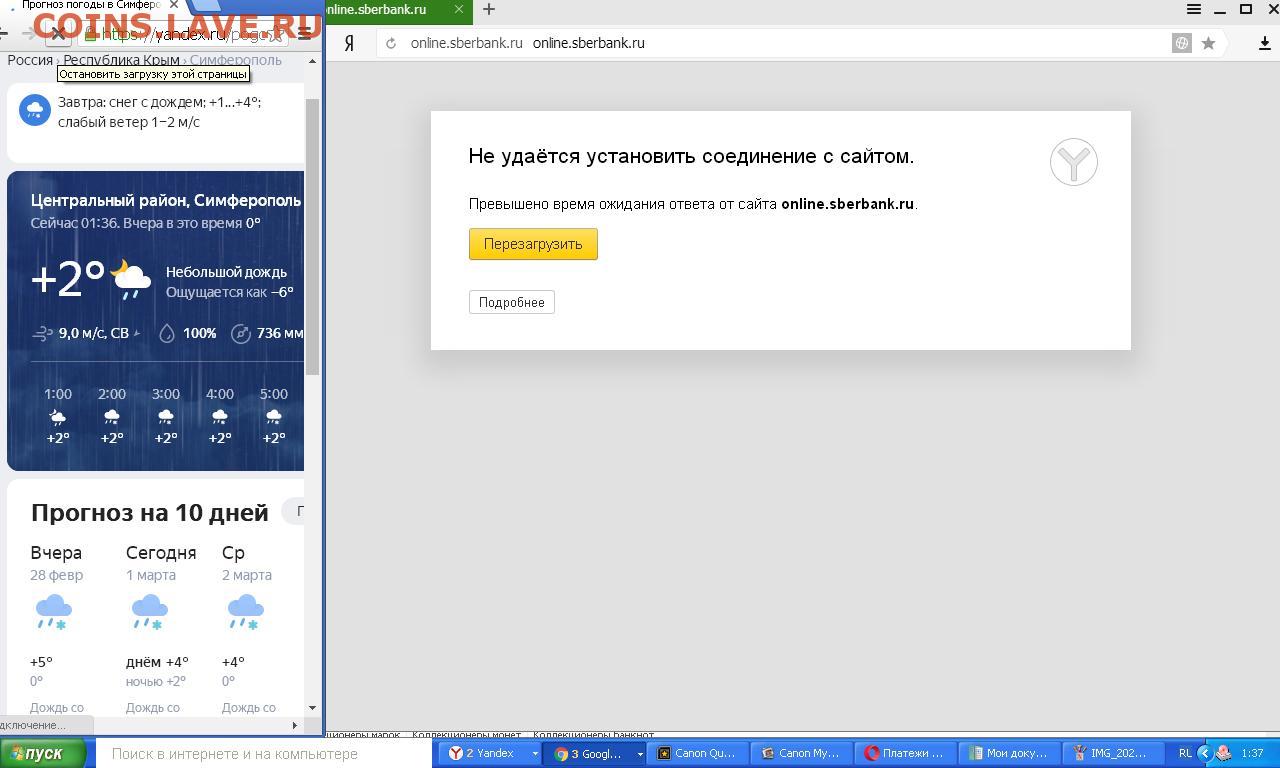Open the 'Республика Крым' breadcrumb link

coord(121,60)
